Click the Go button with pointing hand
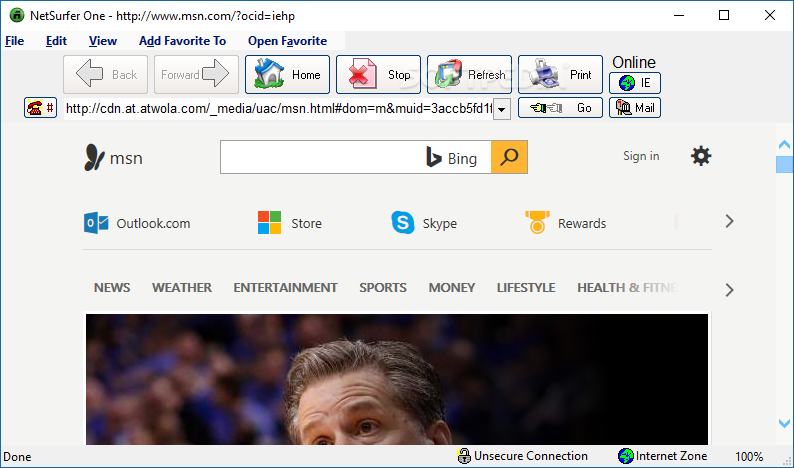Viewport: 794px width, 468px height. (561, 108)
